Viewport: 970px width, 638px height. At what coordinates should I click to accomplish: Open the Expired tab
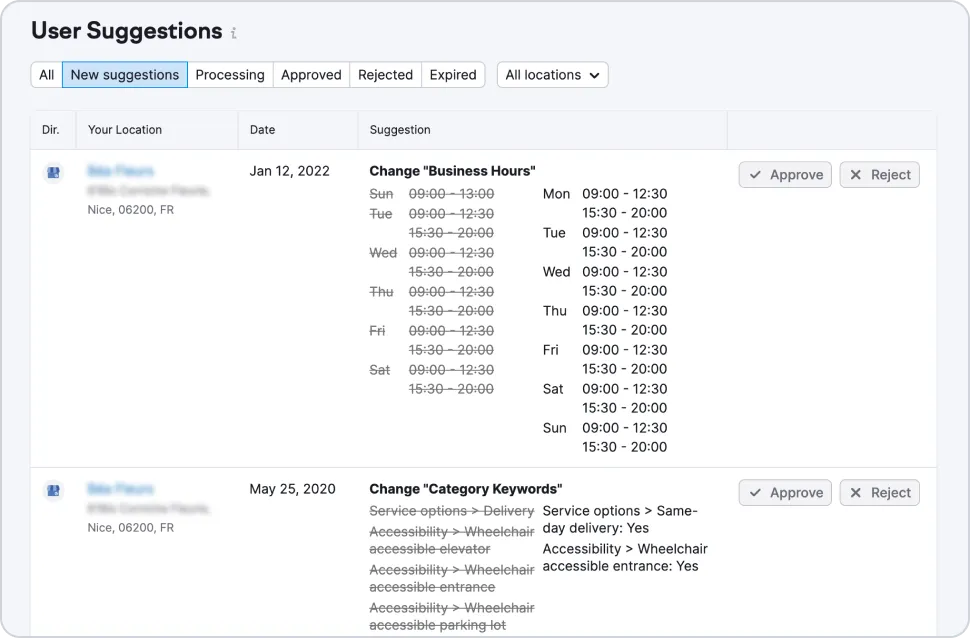coord(453,75)
